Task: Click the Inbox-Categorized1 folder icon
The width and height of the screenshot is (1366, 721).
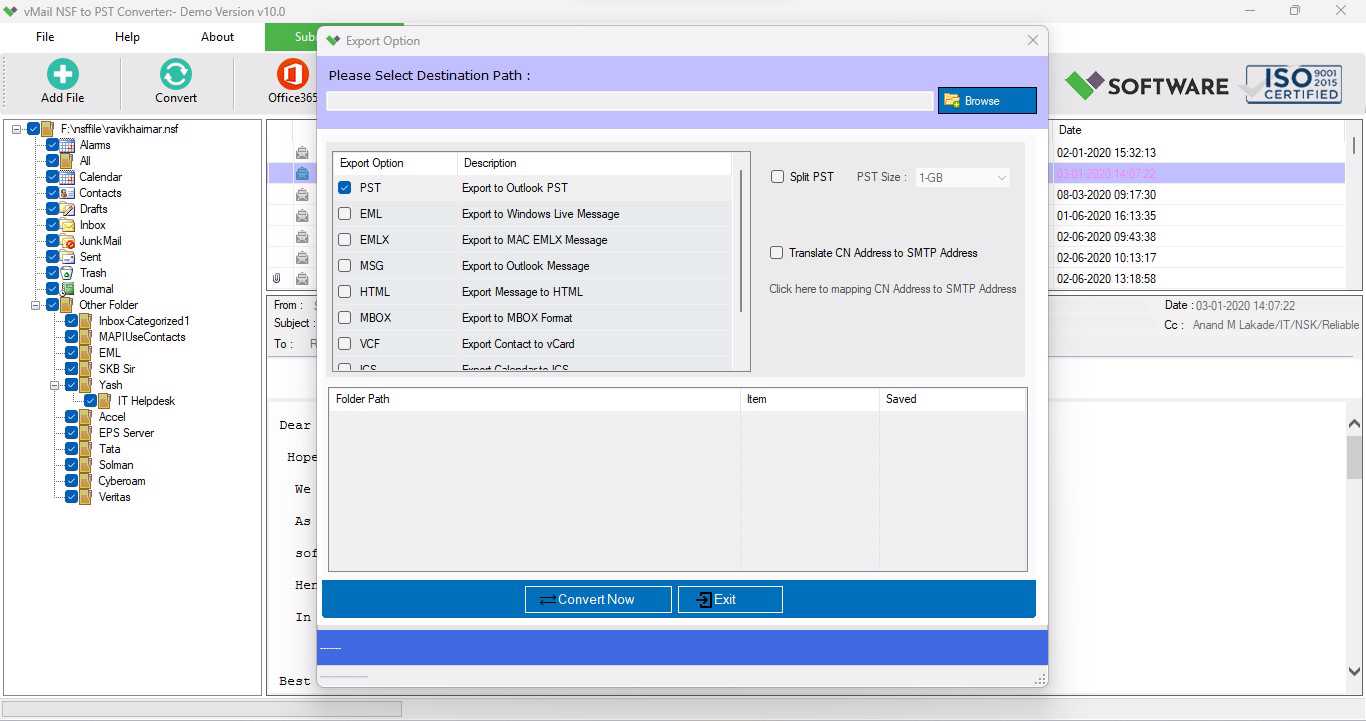Action: coord(86,321)
